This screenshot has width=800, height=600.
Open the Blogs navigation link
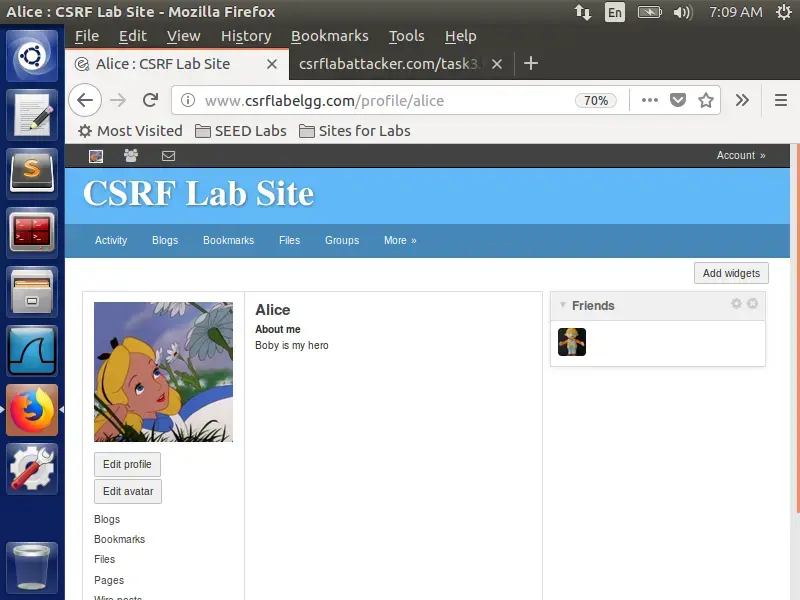[x=165, y=240]
